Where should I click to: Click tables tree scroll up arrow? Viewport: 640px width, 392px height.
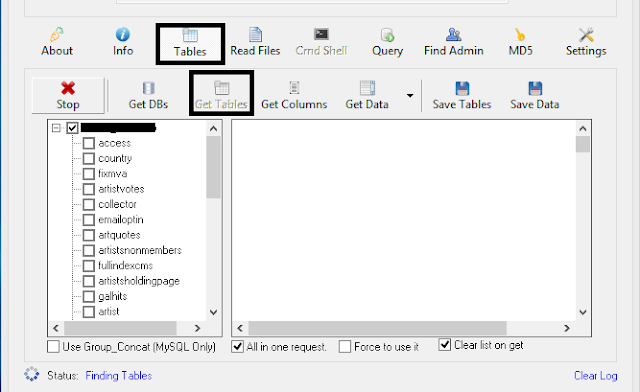click(x=213, y=129)
